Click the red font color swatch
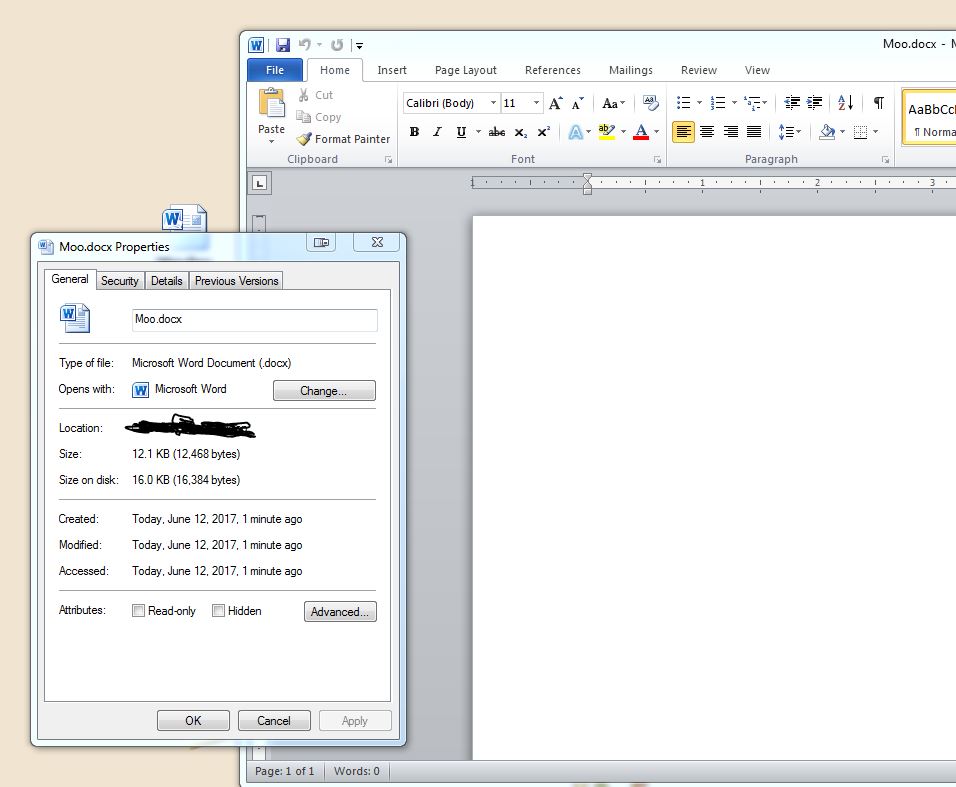This screenshot has height=787, width=956. click(x=641, y=132)
